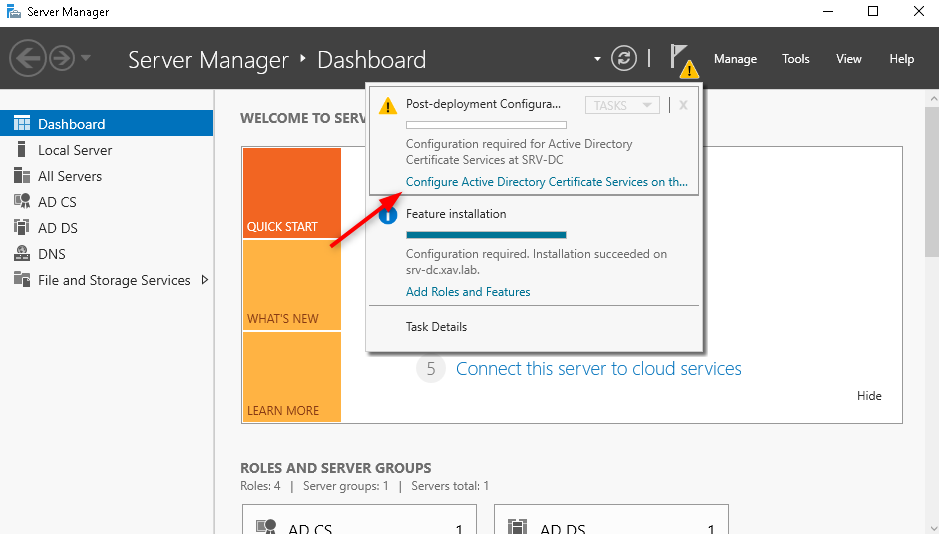Open Task Details in notification panel
The width and height of the screenshot is (939, 534).
pyautogui.click(x=436, y=327)
